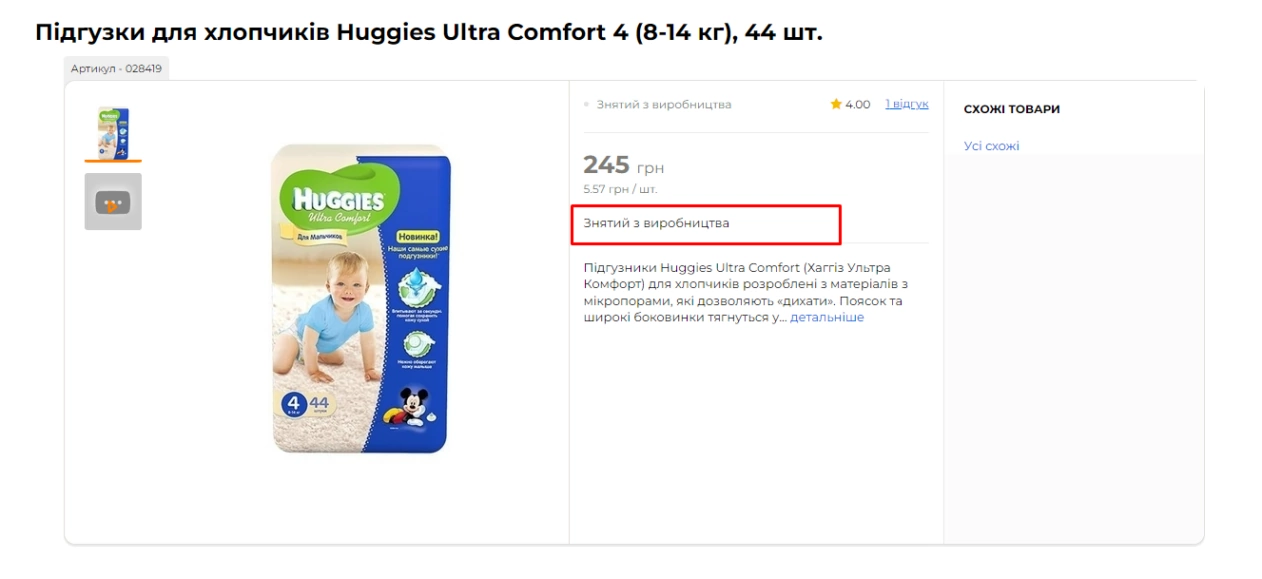Click the 4.00 rating value
The image size is (1262, 579).
point(858,104)
